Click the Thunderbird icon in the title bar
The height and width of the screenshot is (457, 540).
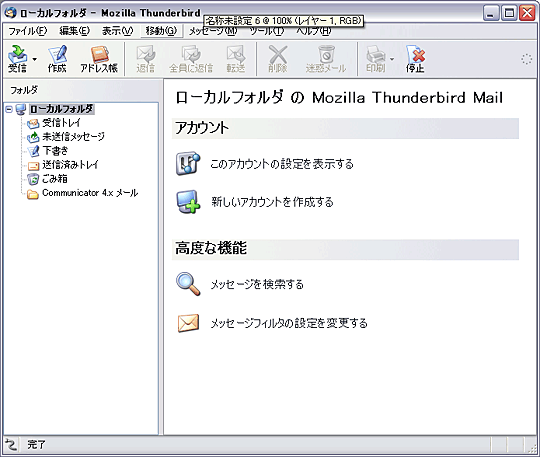(x=10, y=13)
